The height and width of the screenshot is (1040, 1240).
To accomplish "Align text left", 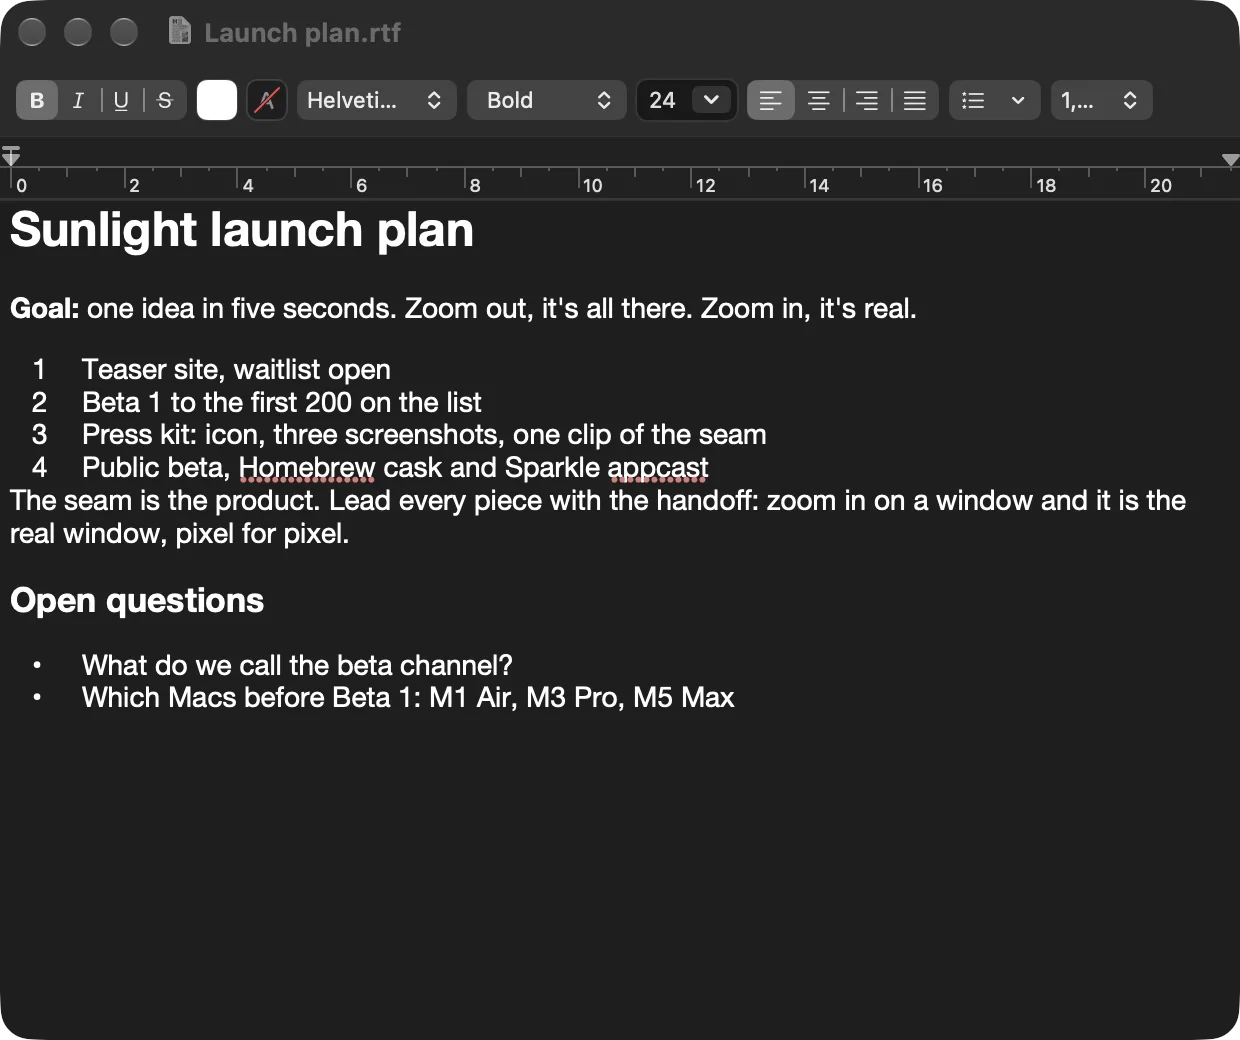I will click(x=771, y=100).
